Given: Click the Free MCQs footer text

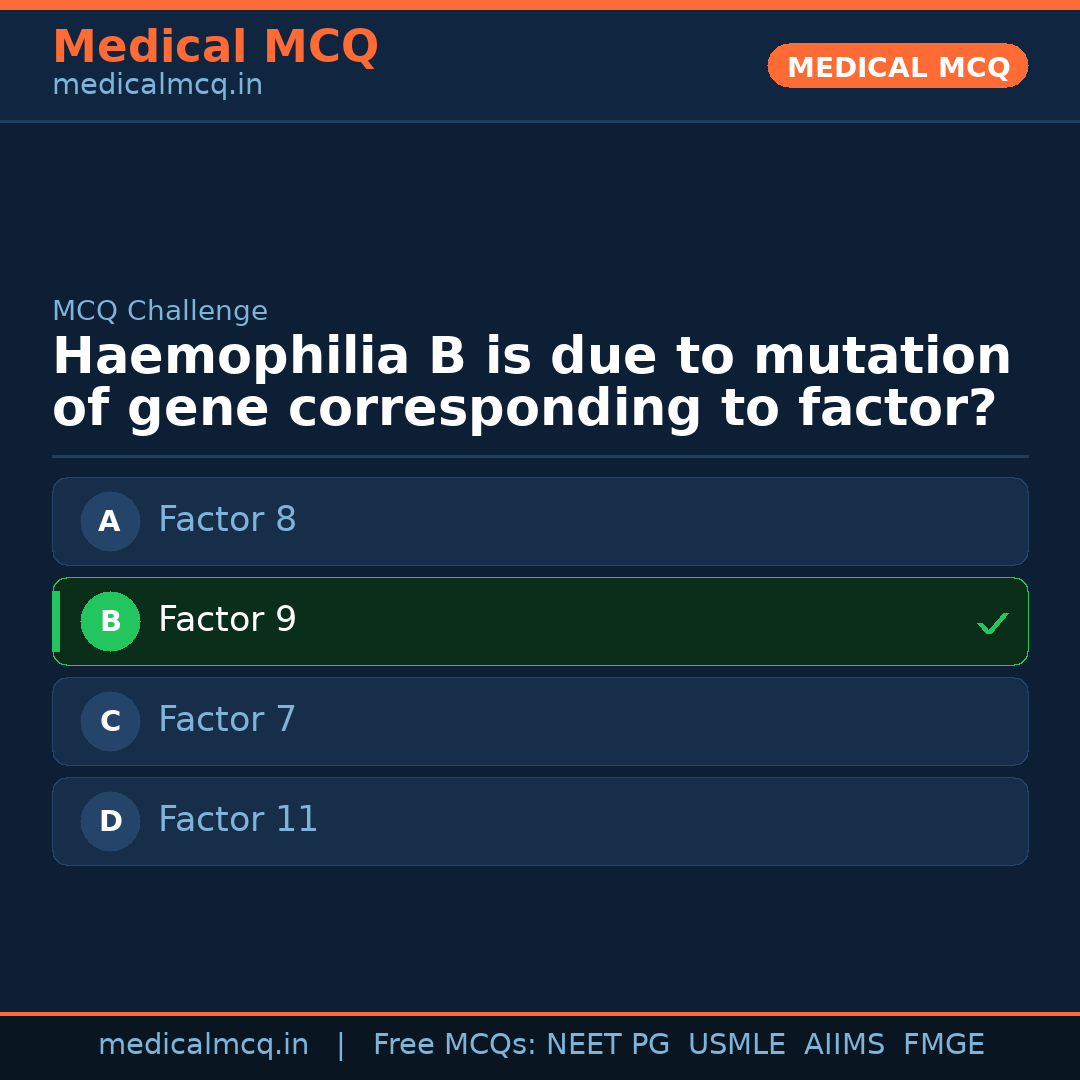Looking at the screenshot, I should coord(454,1045).
